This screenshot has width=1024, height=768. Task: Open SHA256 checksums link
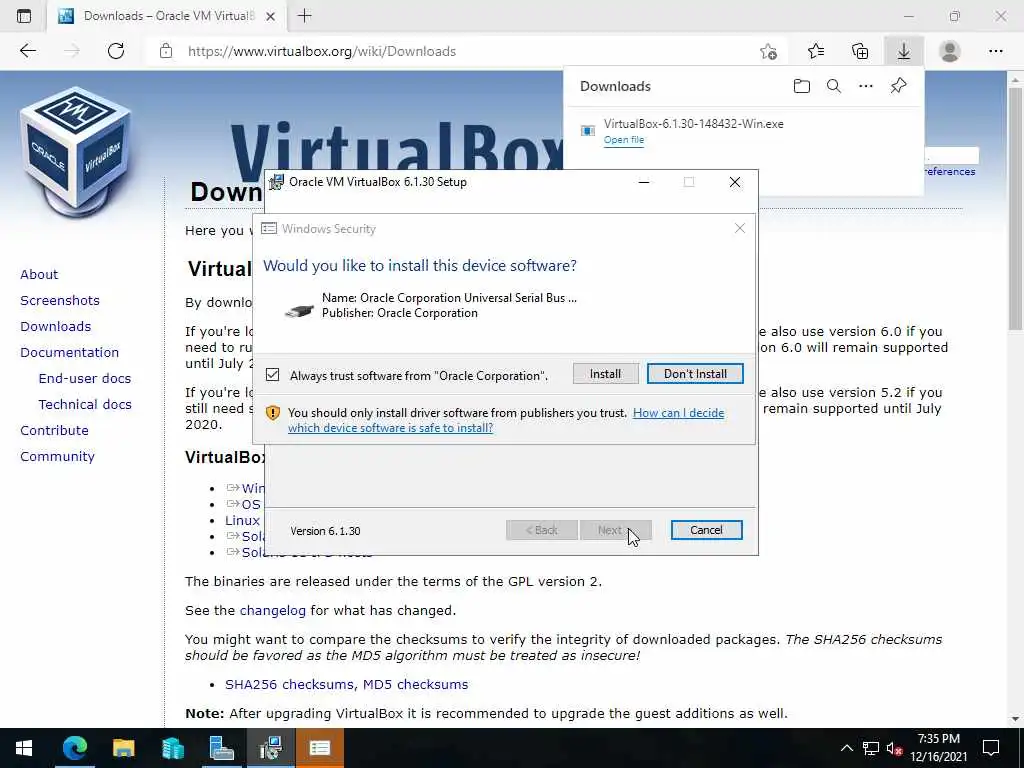click(x=290, y=684)
